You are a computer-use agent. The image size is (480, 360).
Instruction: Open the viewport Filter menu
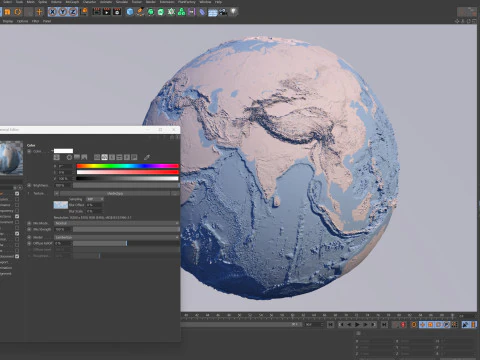35,21
